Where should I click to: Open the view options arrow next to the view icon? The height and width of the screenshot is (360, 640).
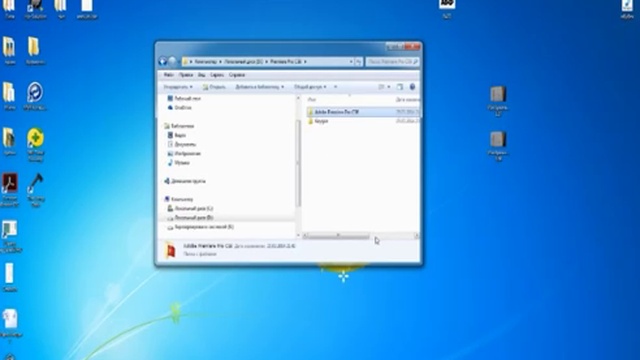389,87
